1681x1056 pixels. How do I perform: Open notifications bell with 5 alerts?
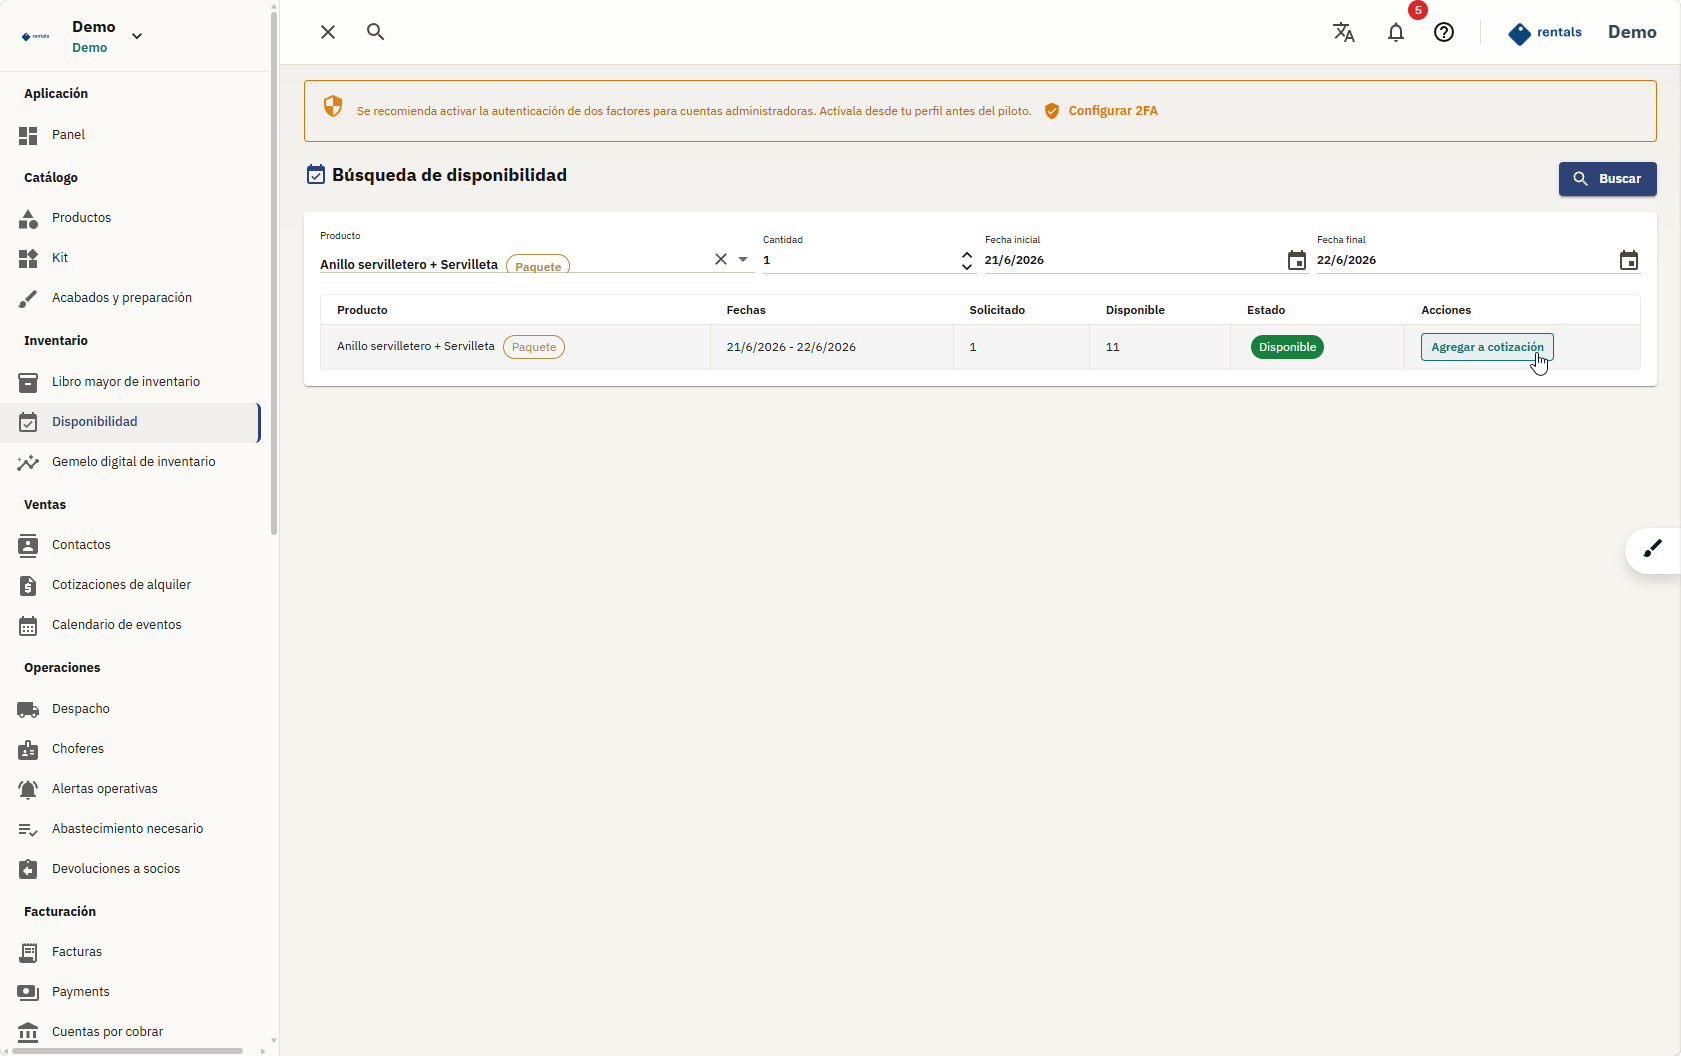point(1396,32)
